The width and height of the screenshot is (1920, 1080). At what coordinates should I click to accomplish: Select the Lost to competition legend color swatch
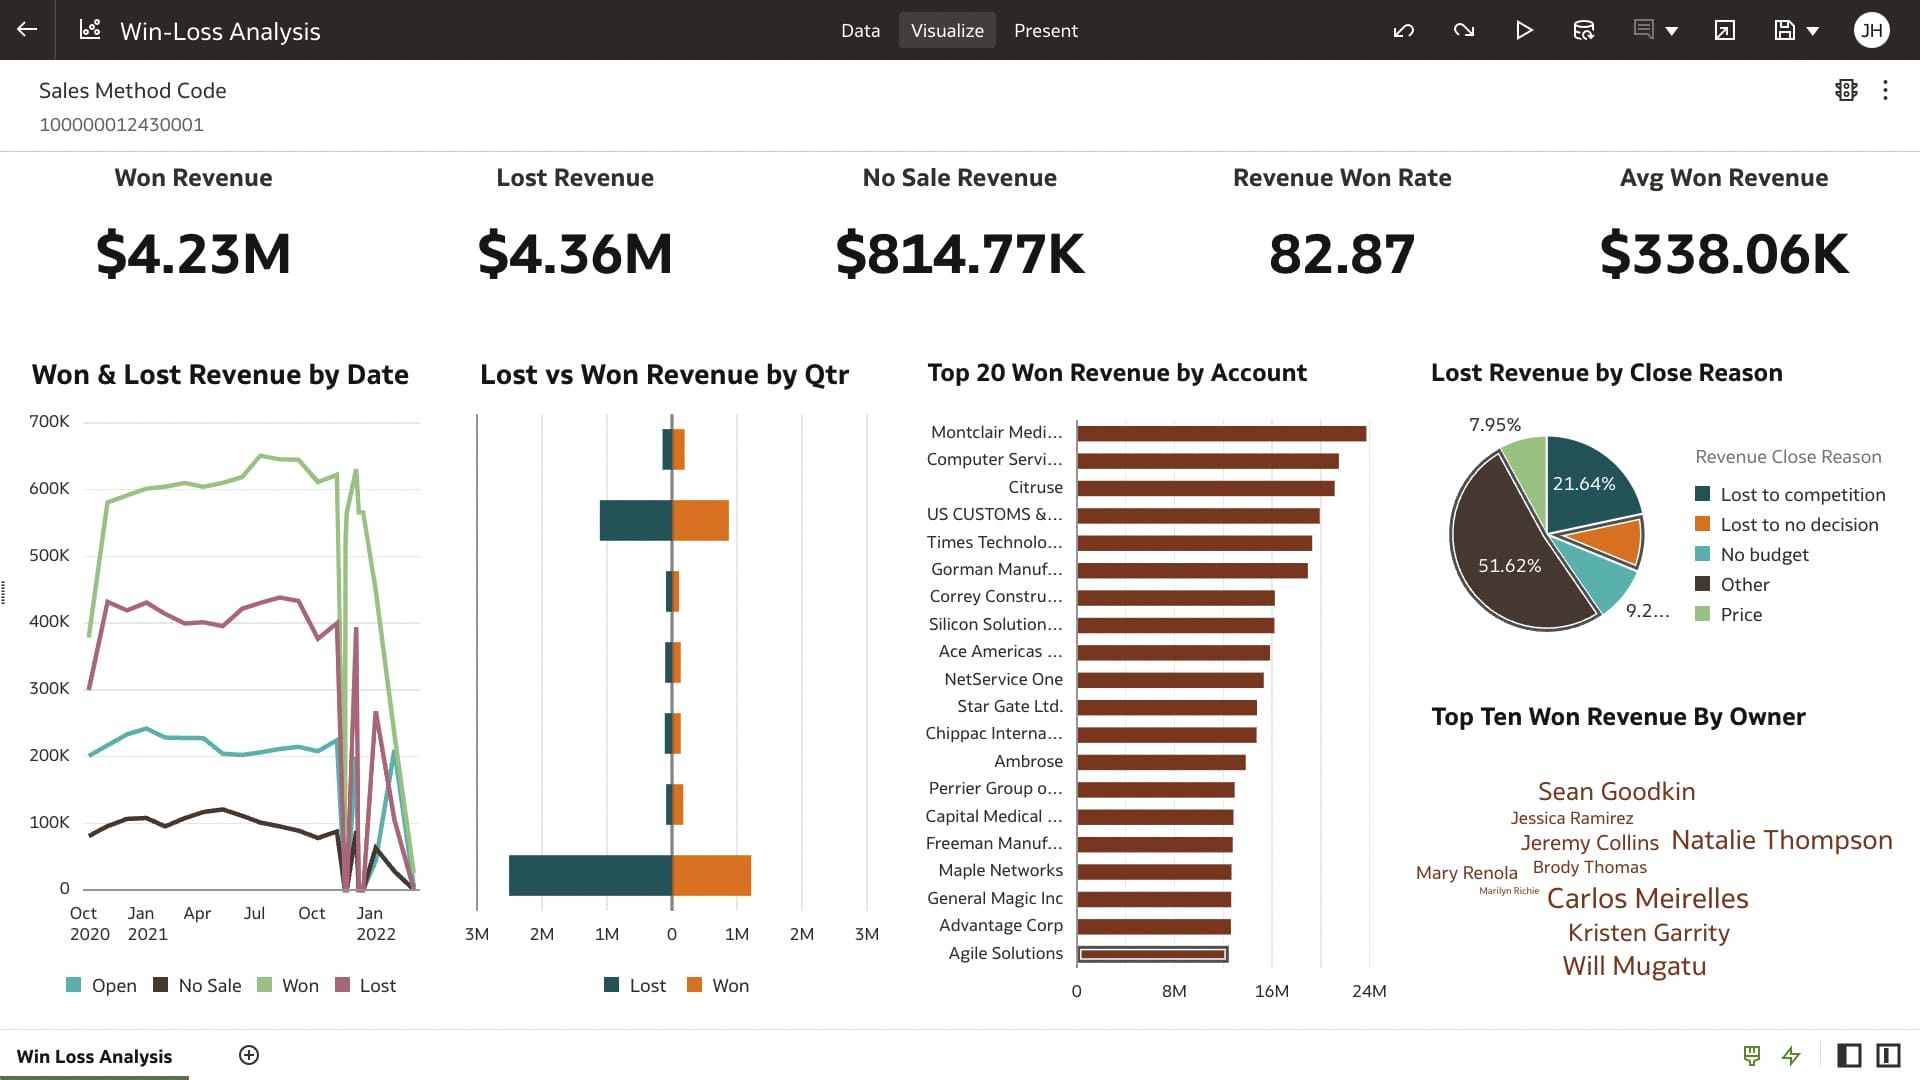click(1702, 494)
